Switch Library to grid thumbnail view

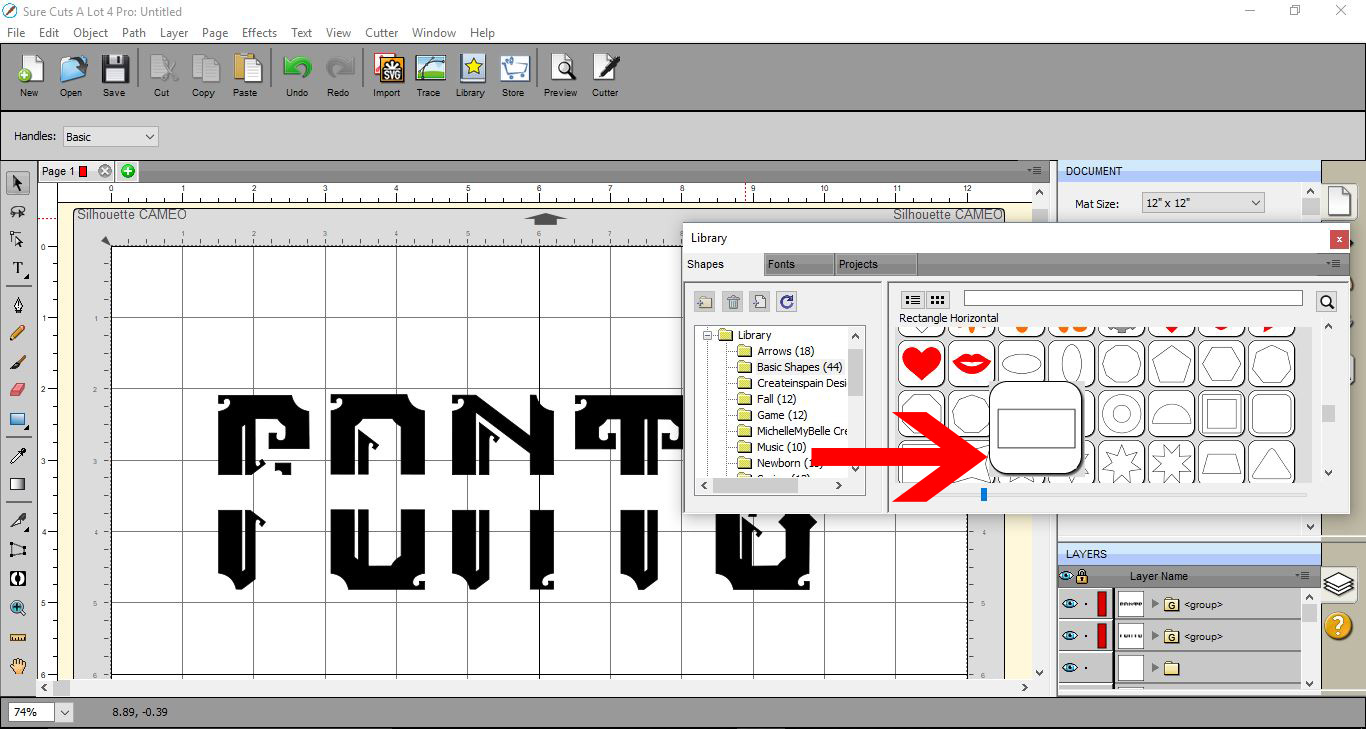pos(937,300)
